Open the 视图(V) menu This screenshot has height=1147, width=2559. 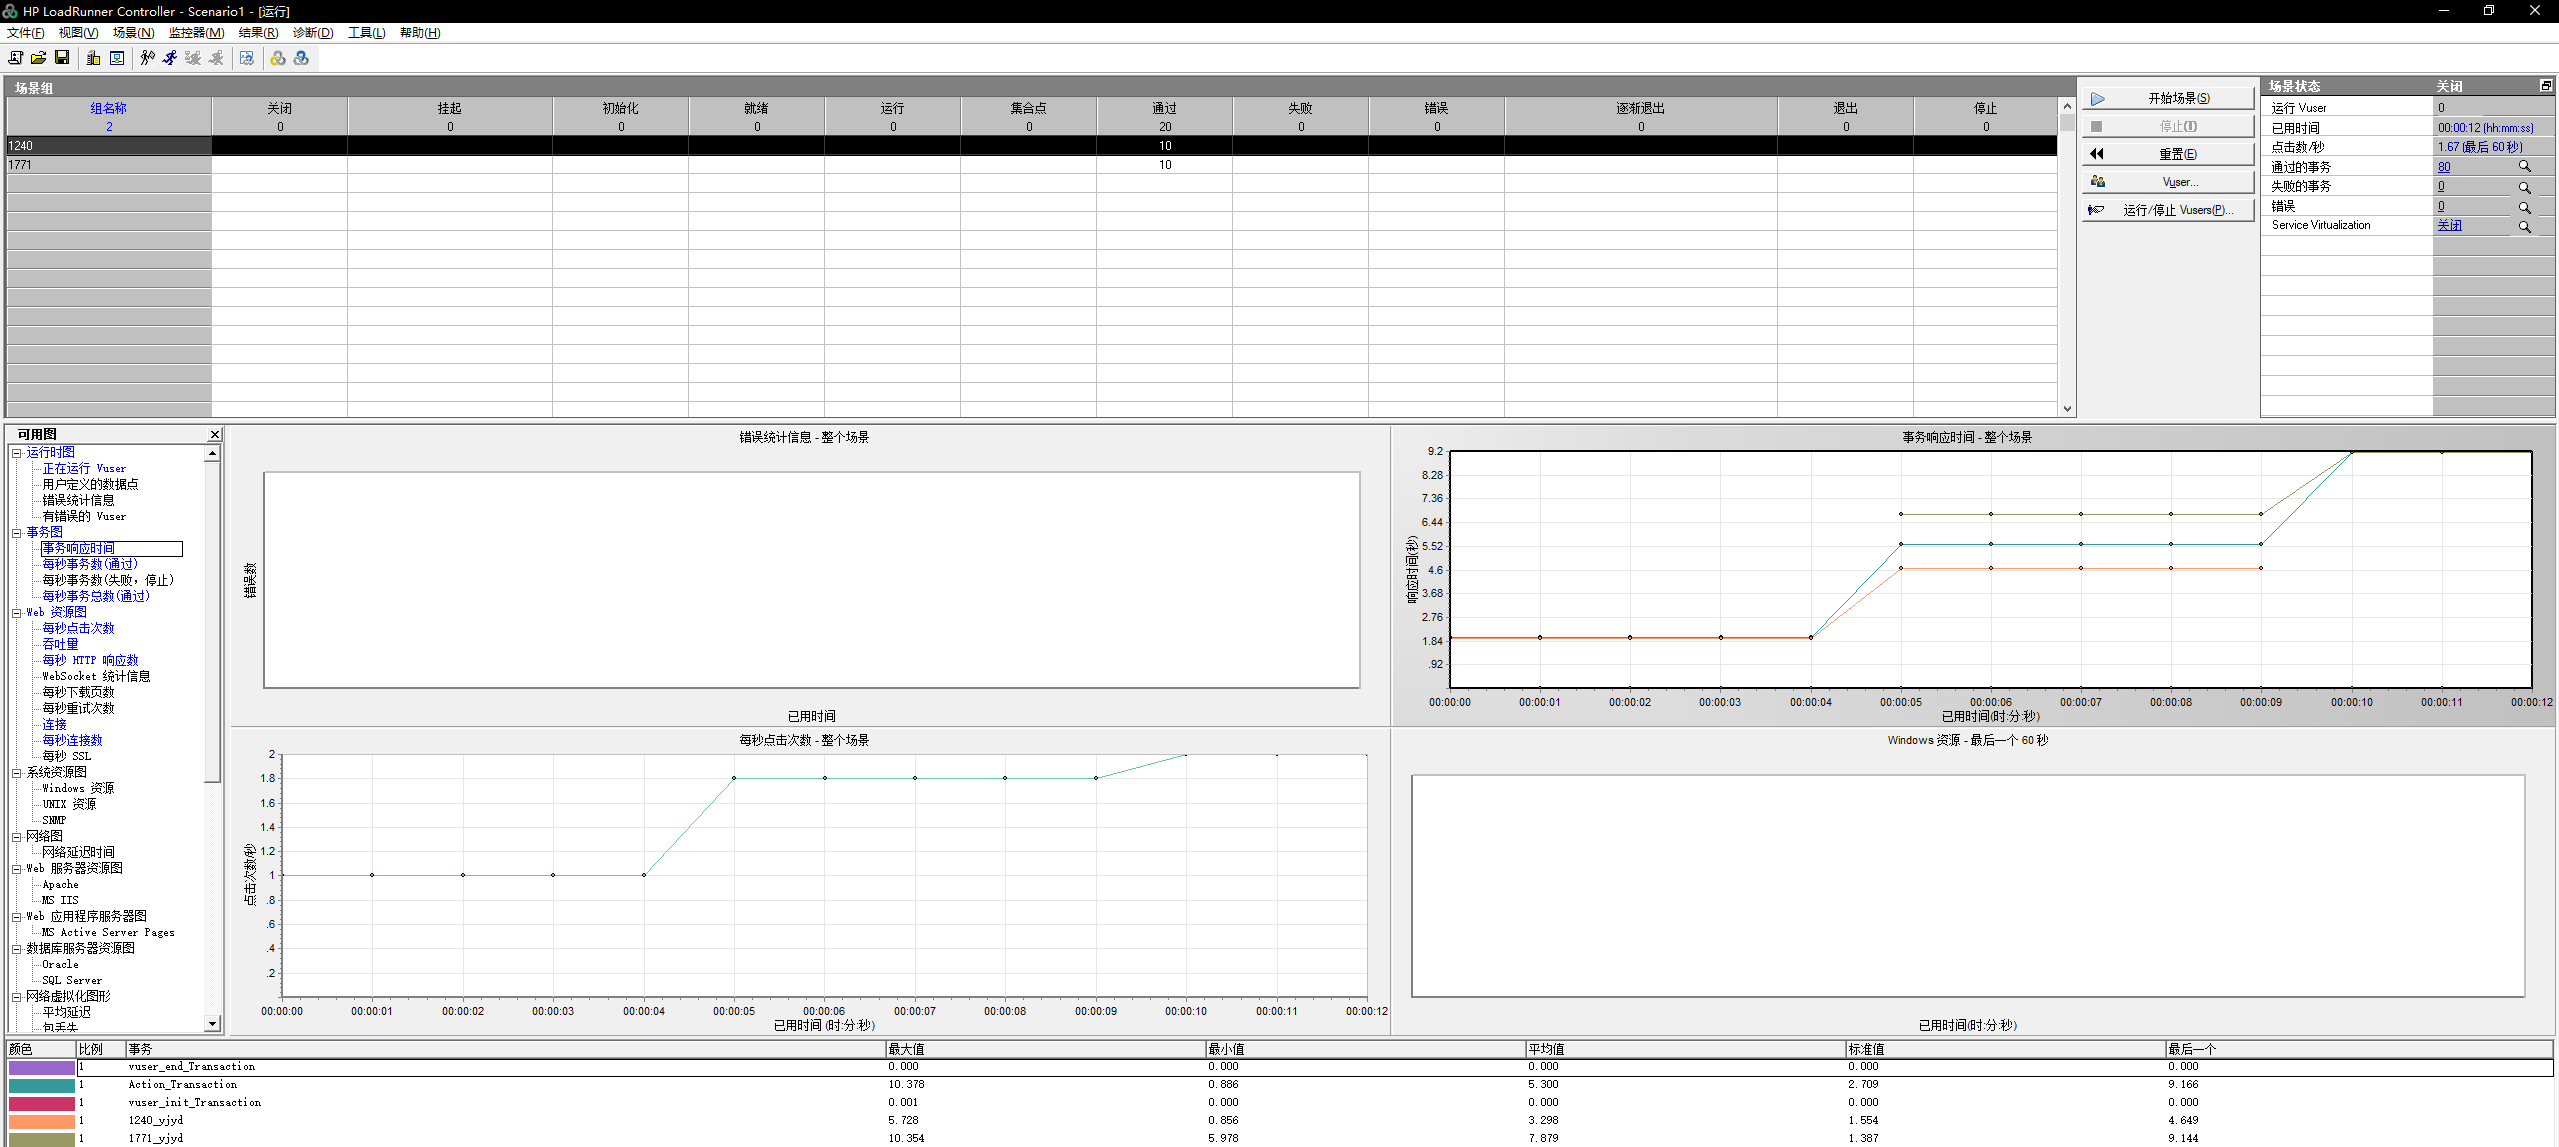coord(78,33)
